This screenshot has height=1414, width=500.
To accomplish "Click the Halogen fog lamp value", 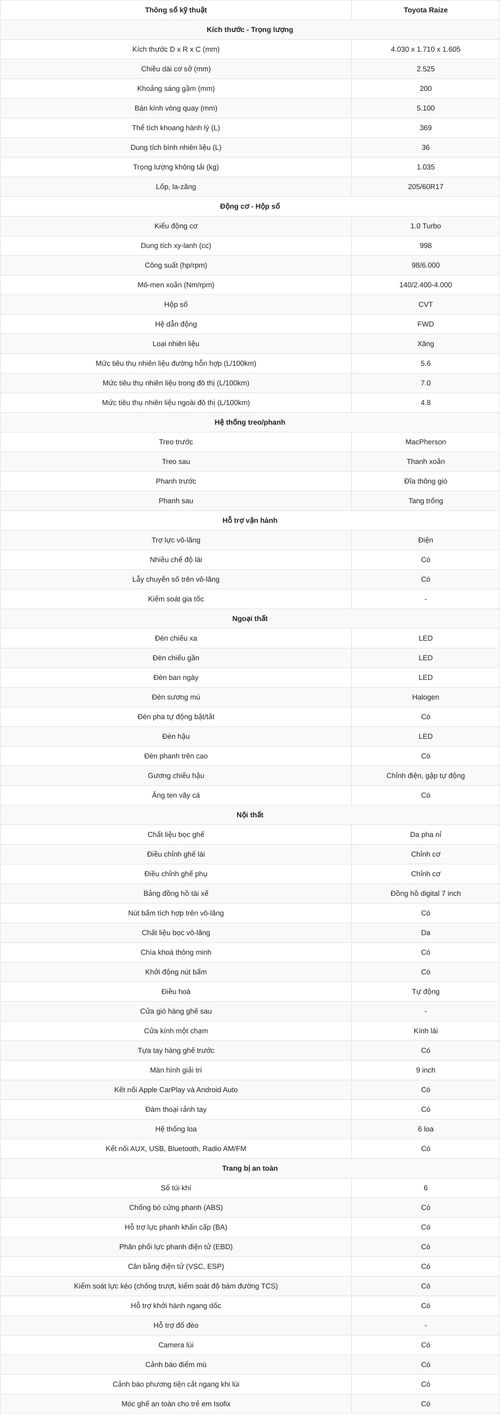I will pyautogui.click(x=425, y=696).
